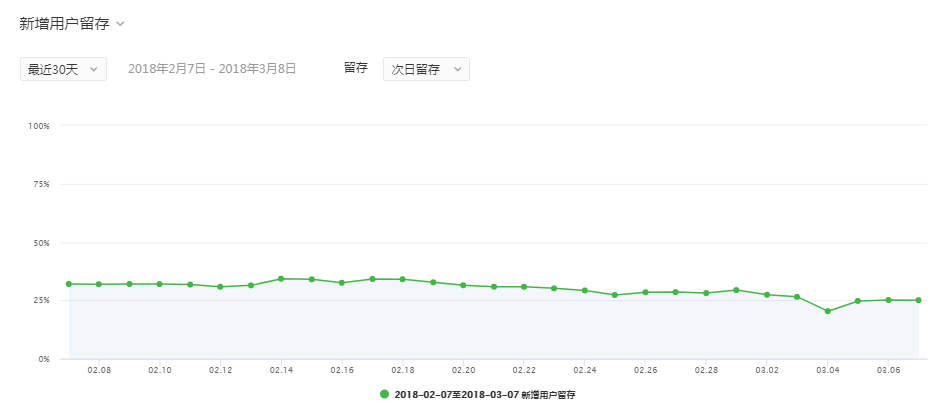Click the data point at 02.22
This screenshot has width=938, height=412.
524,287
